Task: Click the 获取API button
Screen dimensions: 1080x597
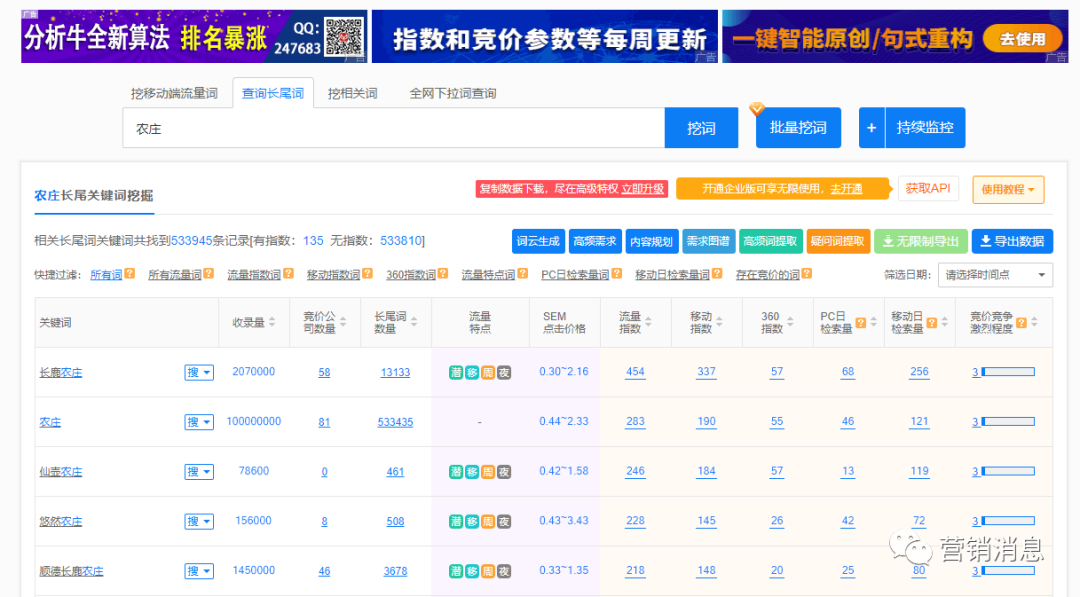Action: point(928,188)
